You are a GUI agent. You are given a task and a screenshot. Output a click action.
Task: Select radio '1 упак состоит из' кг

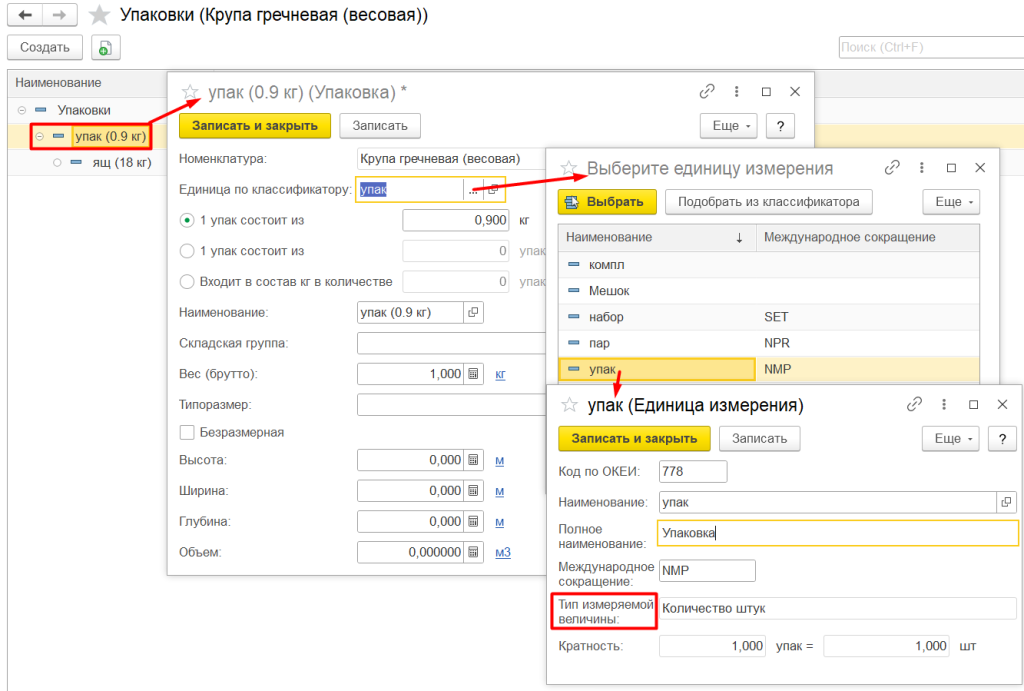(187, 220)
